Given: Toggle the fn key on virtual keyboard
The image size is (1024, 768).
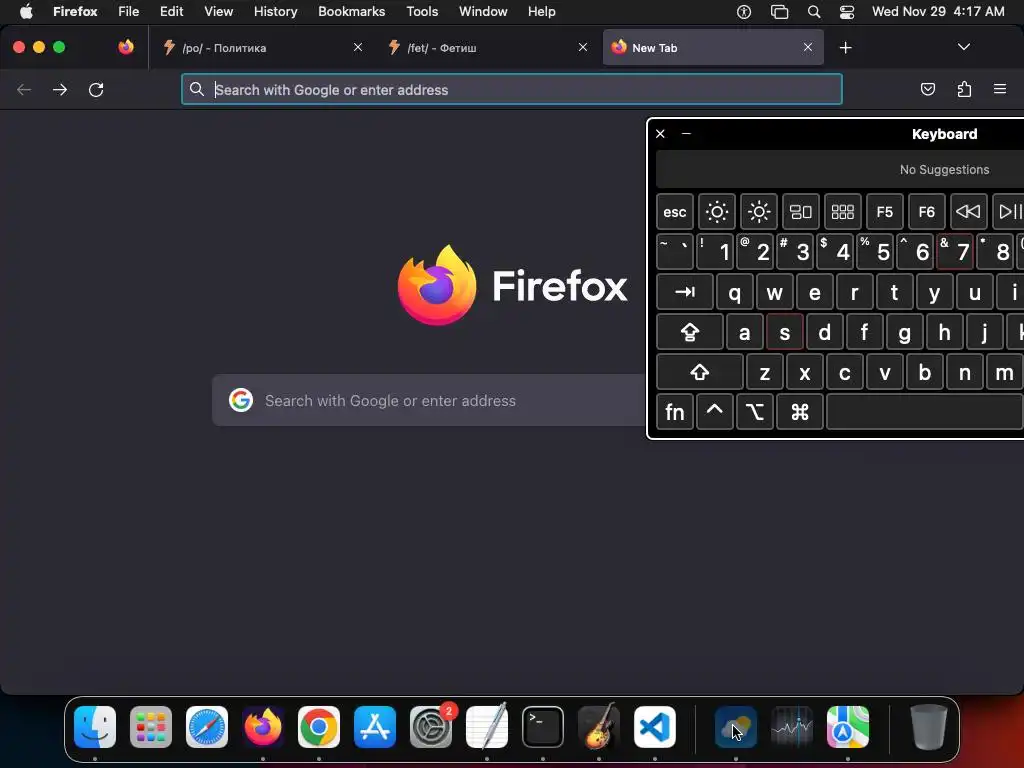Looking at the screenshot, I should click(675, 412).
